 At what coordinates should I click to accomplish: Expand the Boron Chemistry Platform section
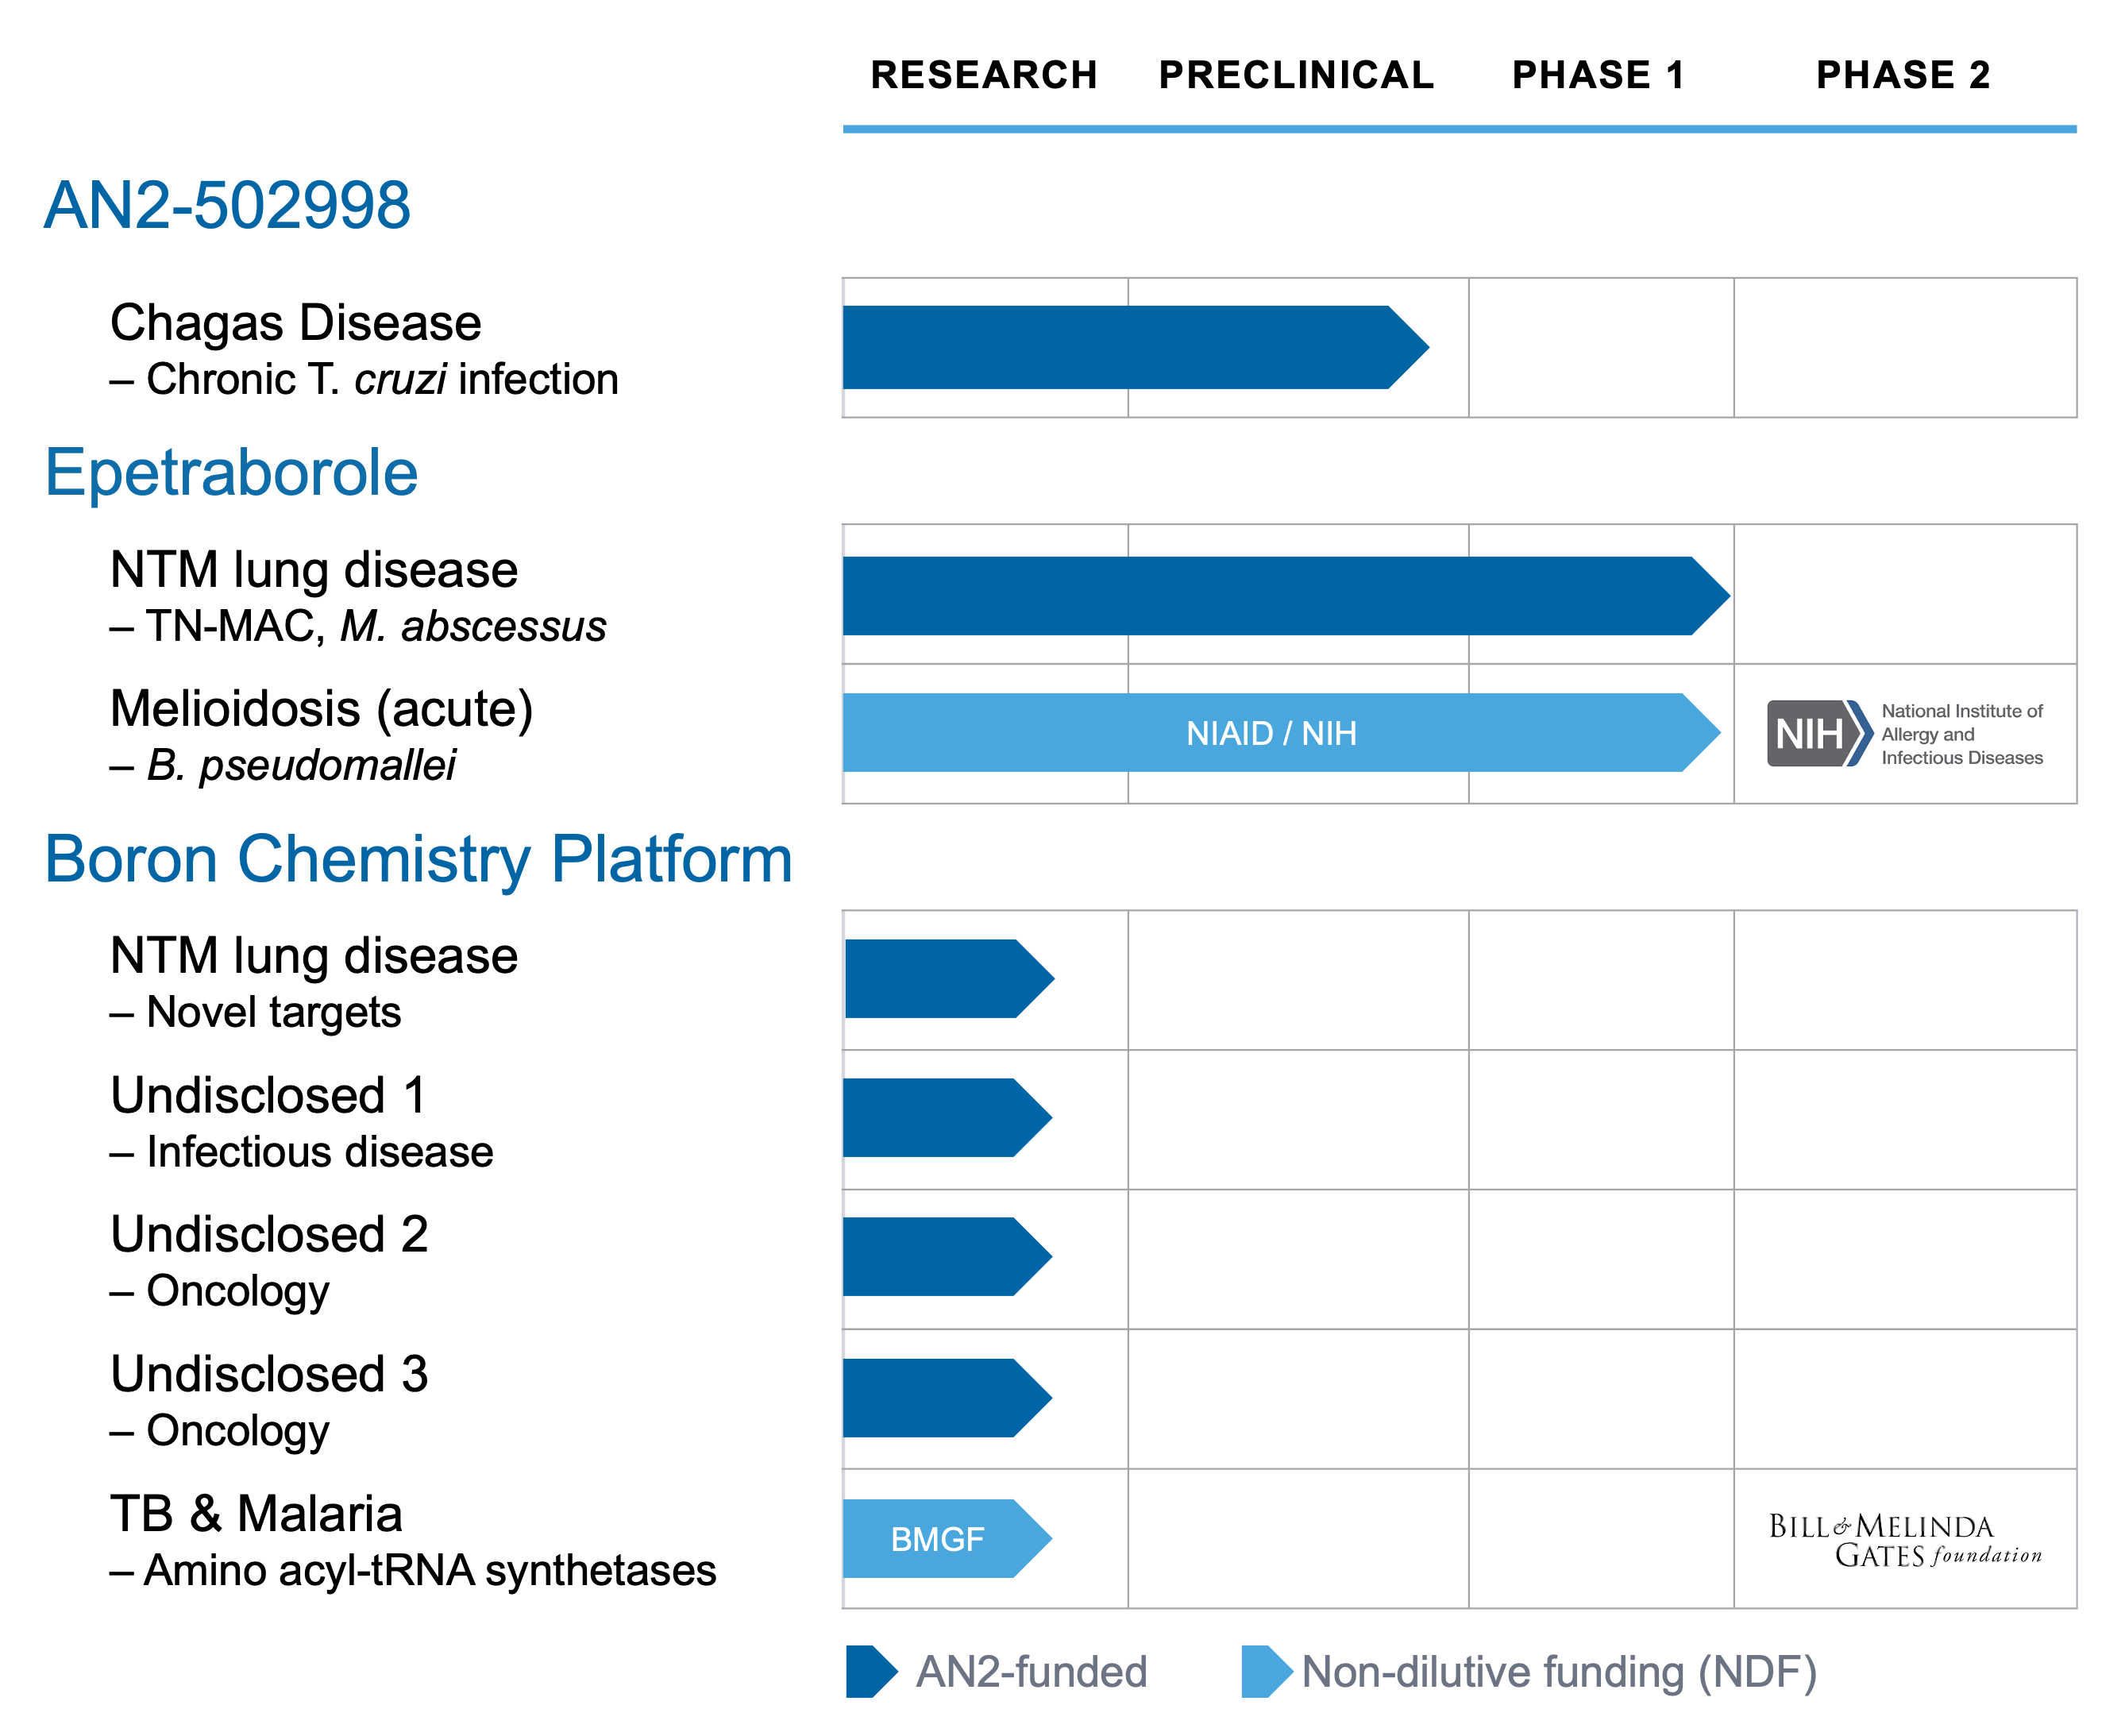coord(418,858)
